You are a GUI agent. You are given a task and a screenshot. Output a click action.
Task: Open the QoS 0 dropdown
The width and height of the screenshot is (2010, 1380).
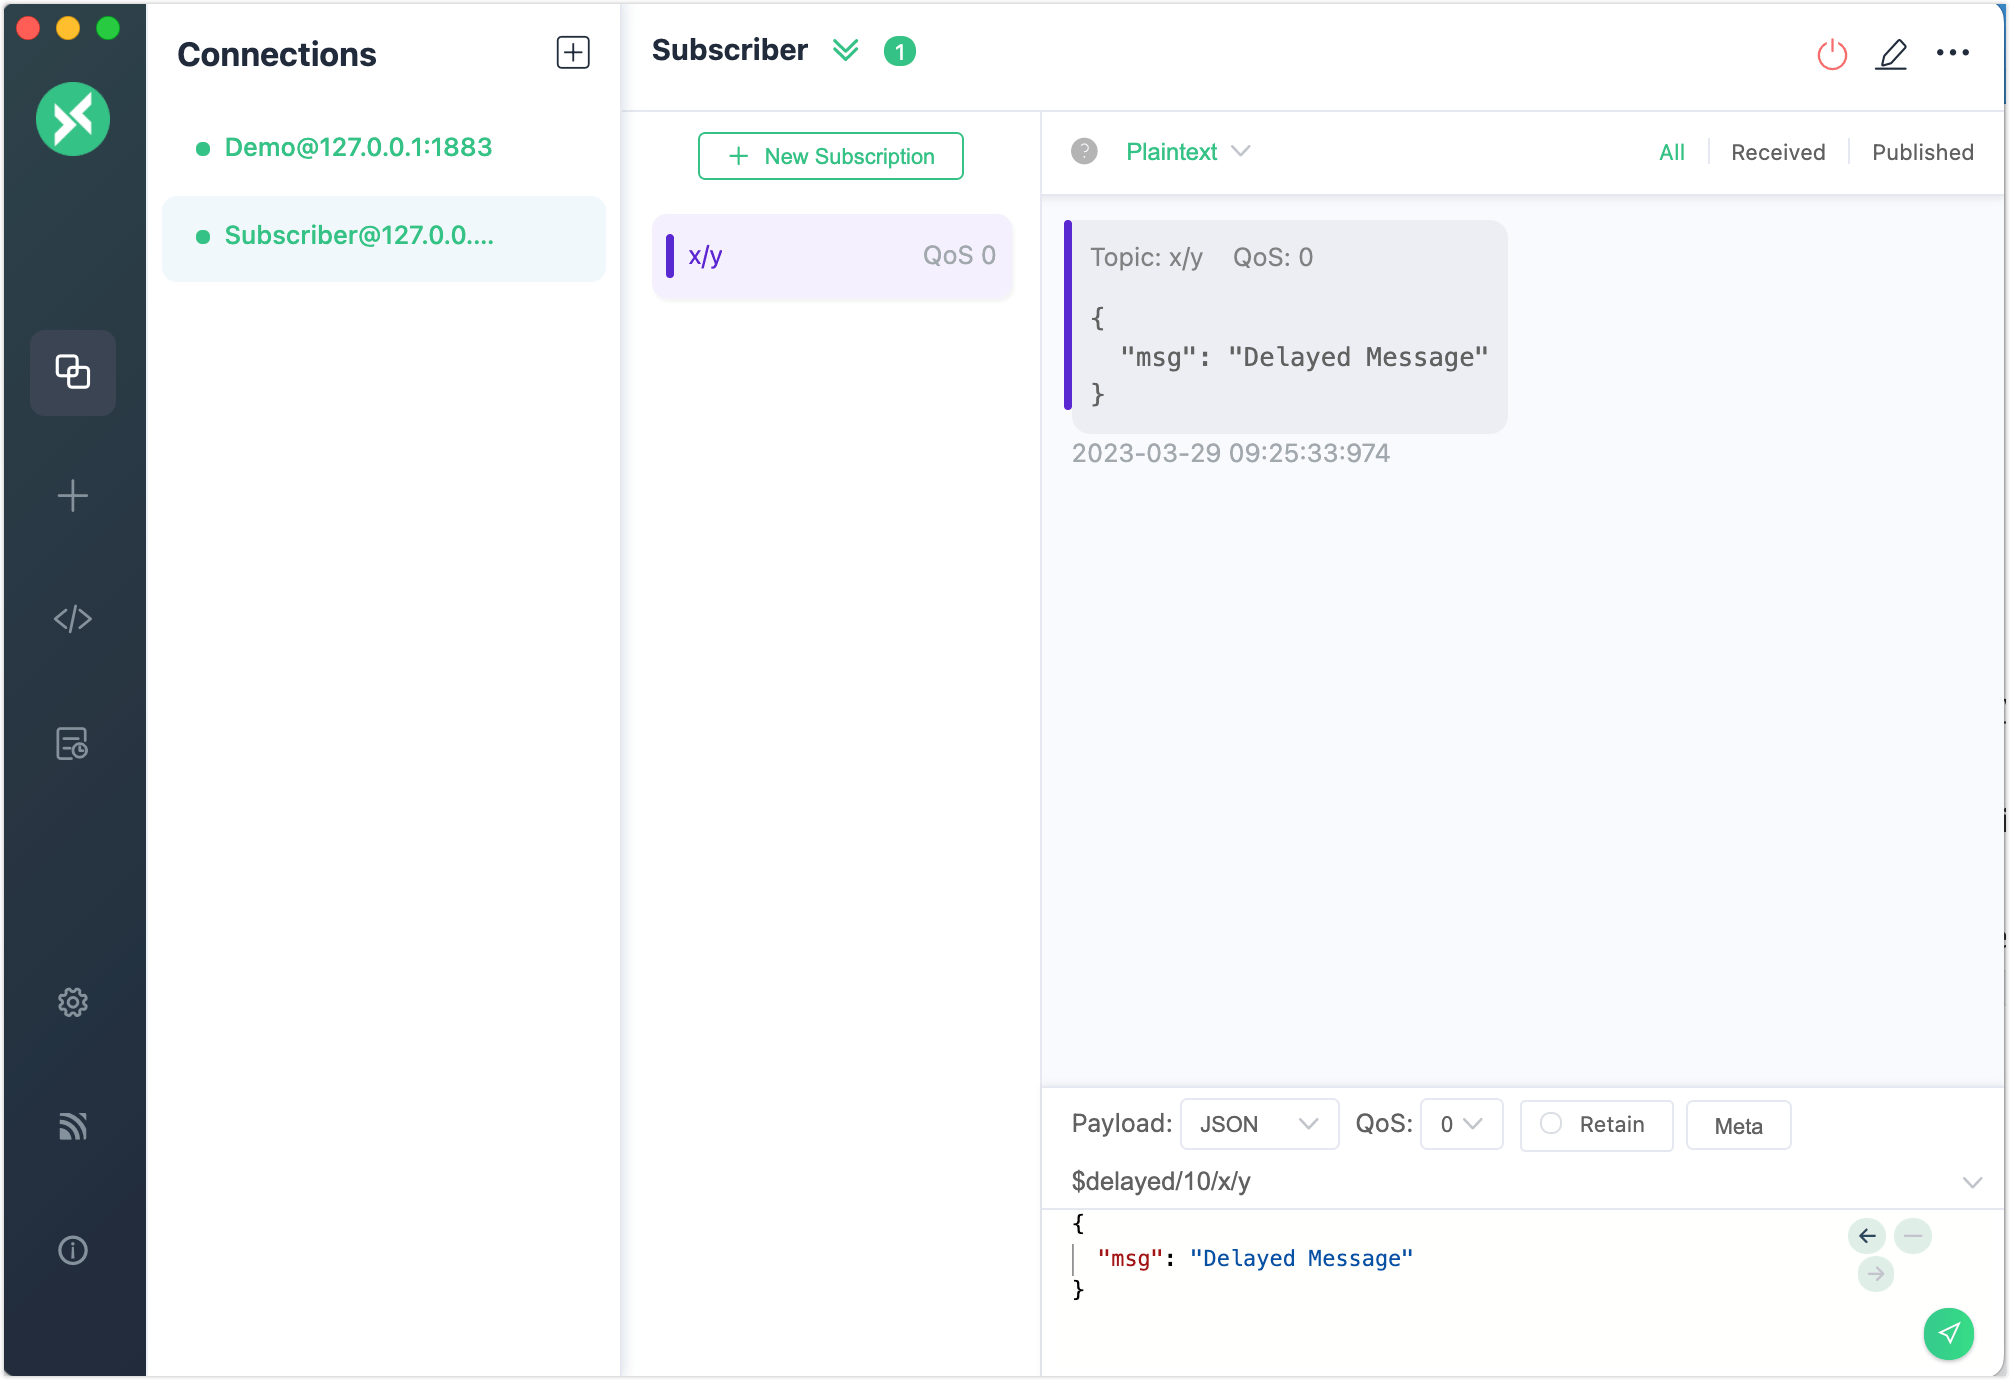[1461, 1125]
